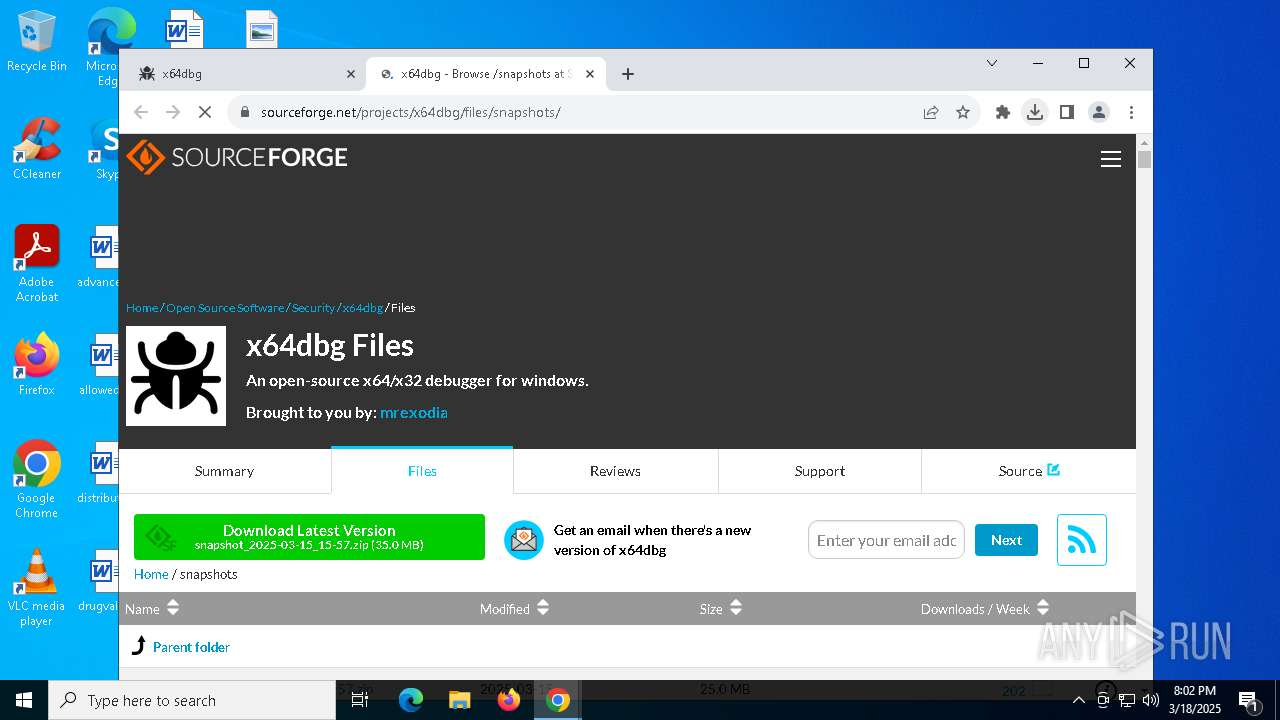This screenshot has width=1280, height=720.
Task: Click Chrome's forward navigation arrow
Action: click(173, 112)
